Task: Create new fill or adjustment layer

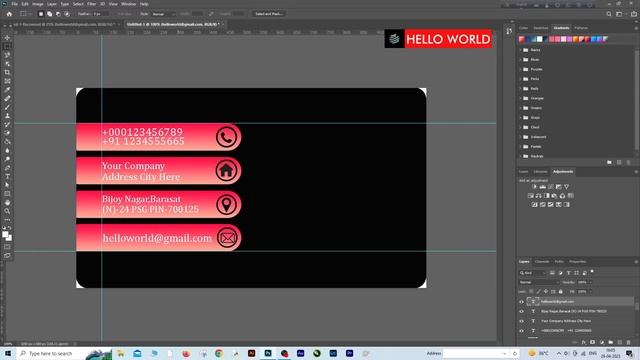Action: [x=602, y=342]
